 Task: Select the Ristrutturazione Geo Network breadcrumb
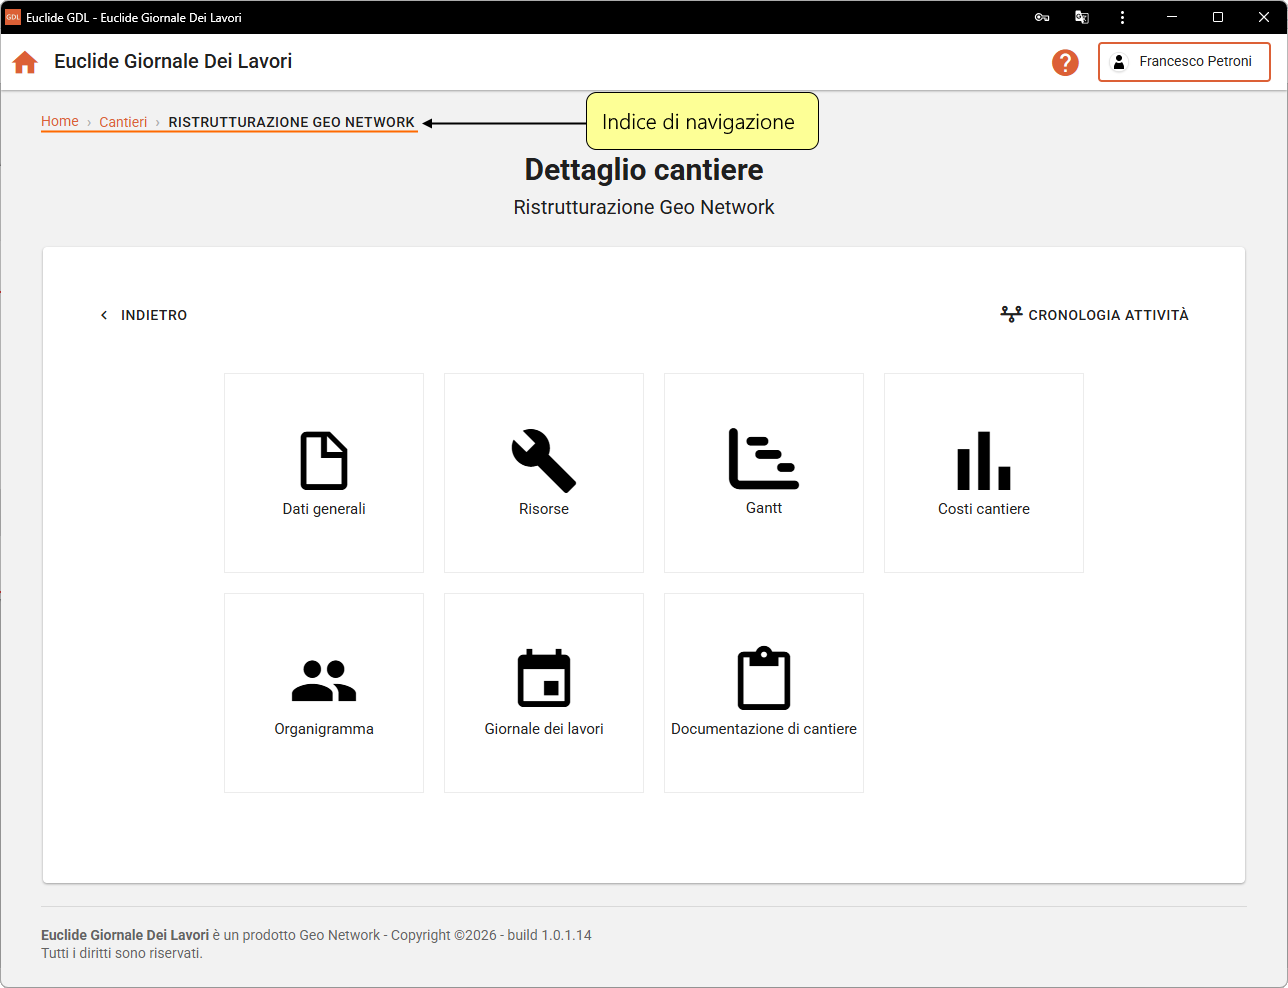tap(291, 122)
